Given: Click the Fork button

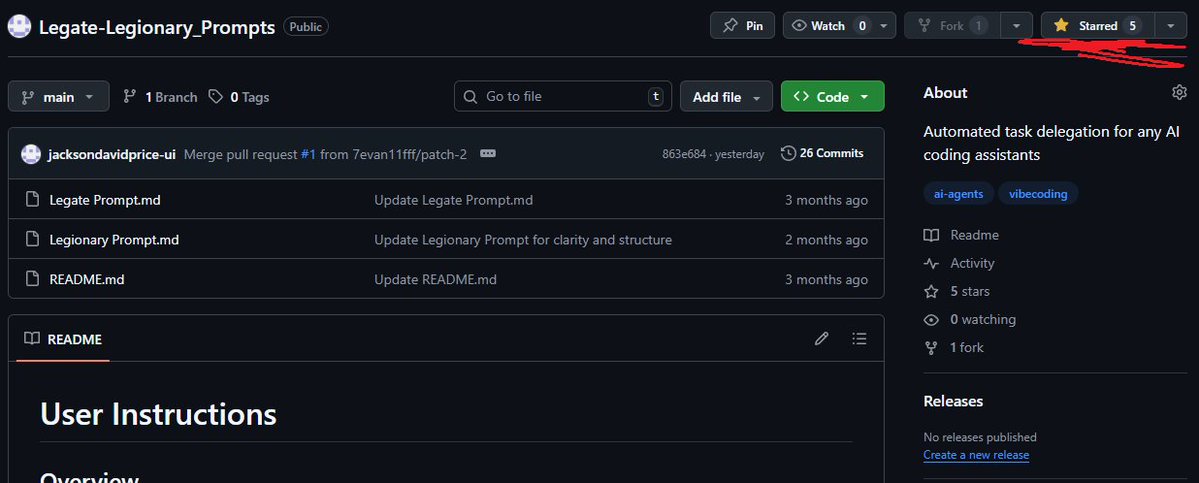Looking at the screenshot, I should 952,25.
